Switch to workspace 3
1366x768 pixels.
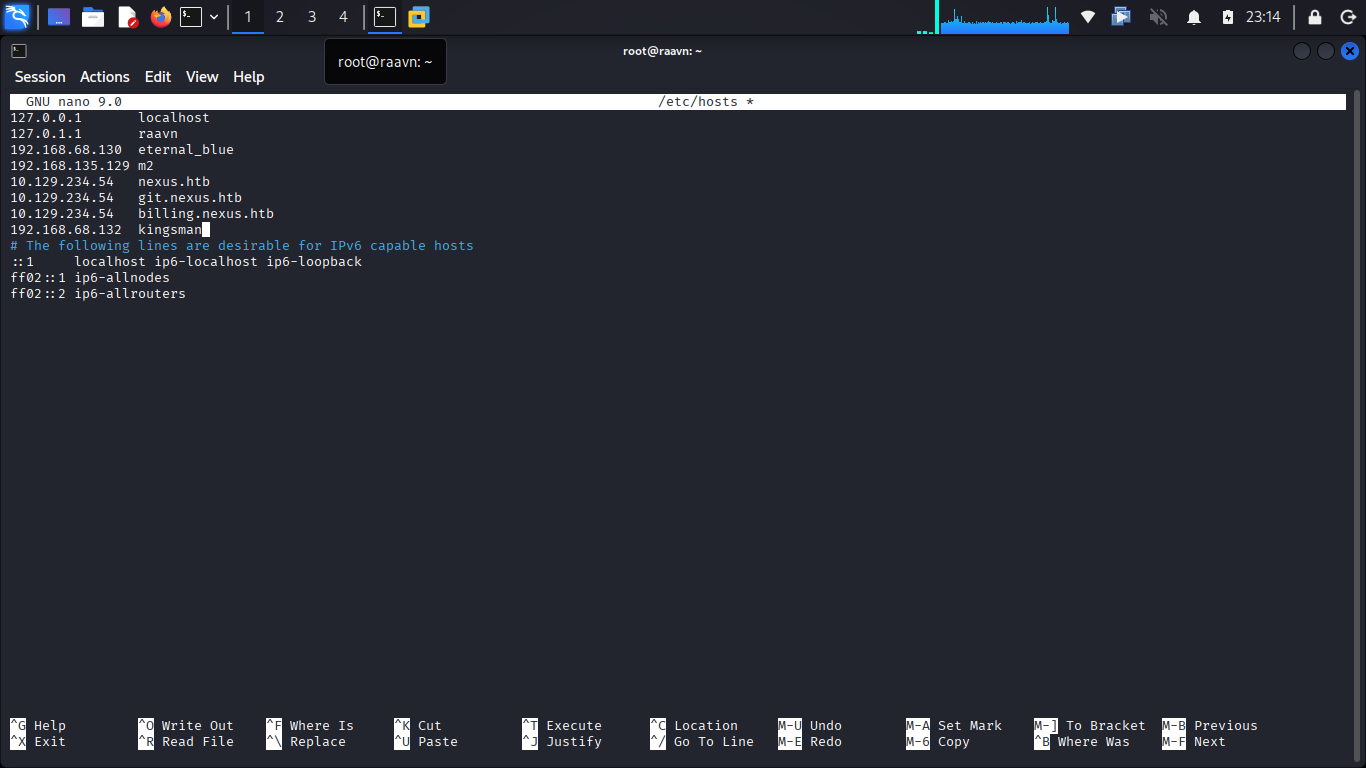click(312, 17)
